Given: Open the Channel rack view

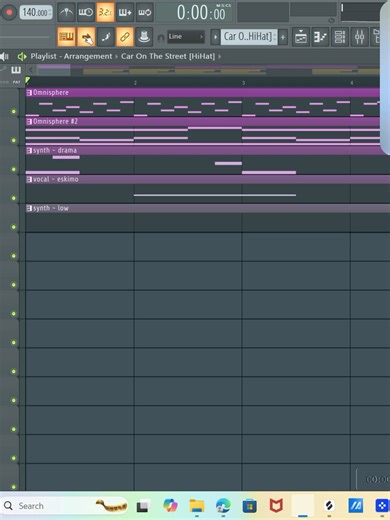Looking at the screenshot, I should (340, 37).
